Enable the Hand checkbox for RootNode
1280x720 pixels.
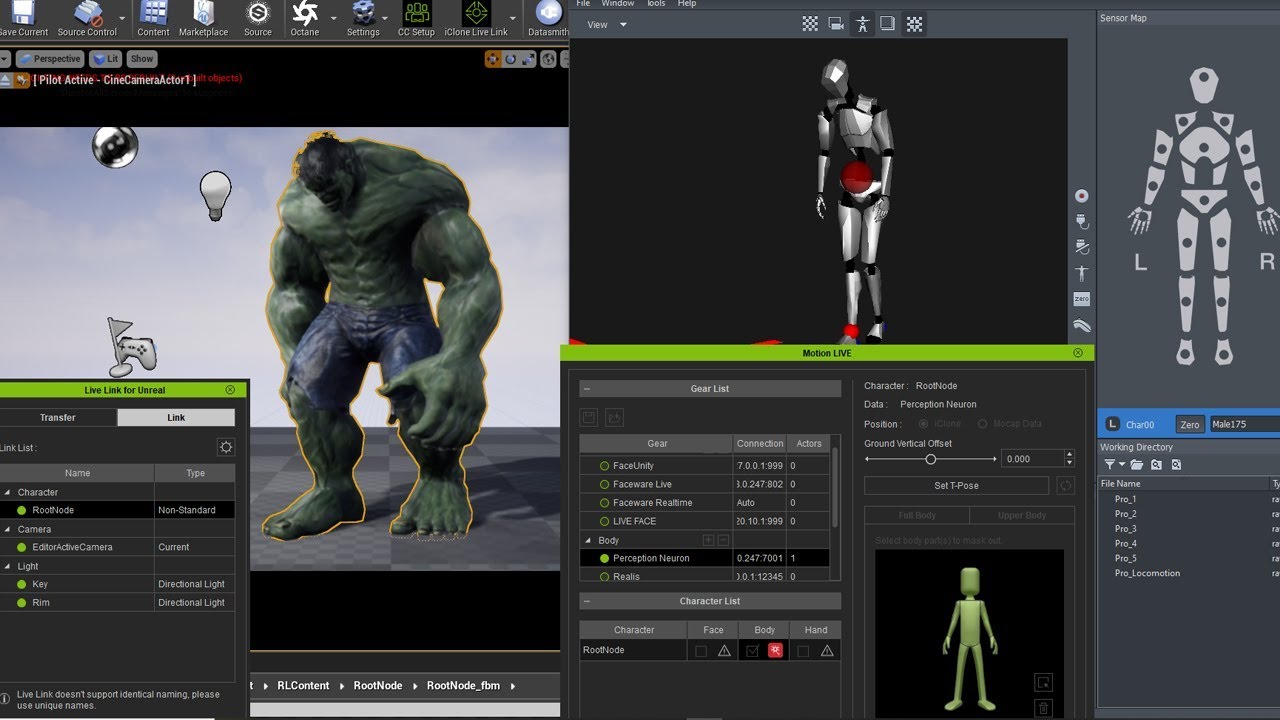pos(803,651)
